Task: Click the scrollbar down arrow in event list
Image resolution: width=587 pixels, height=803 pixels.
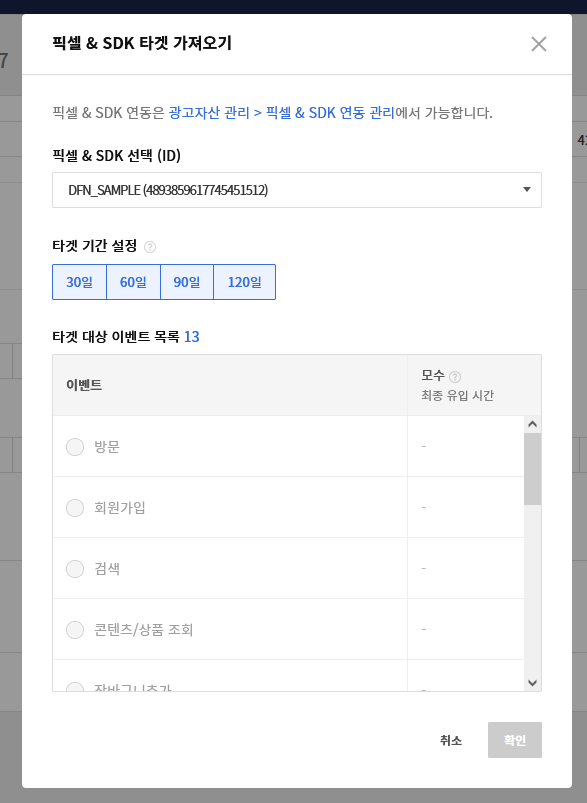Action: (532, 683)
